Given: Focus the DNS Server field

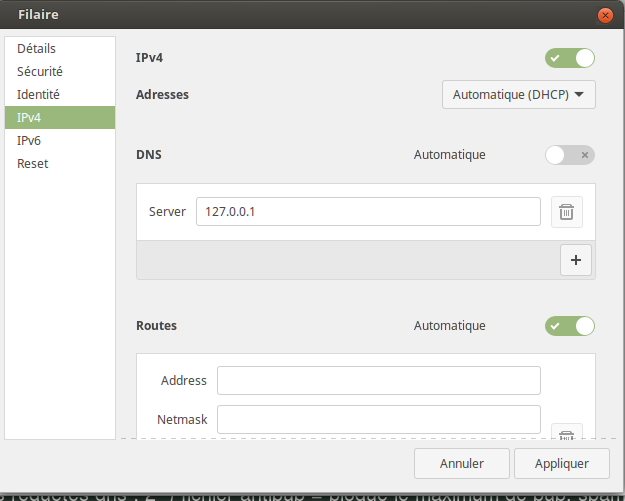Looking at the screenshot, I should point(368,212).
